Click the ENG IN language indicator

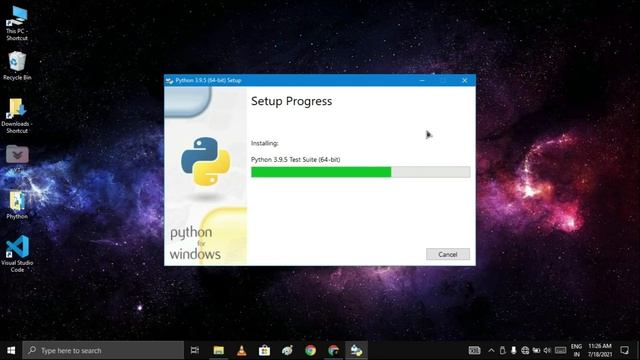(576, 351)
